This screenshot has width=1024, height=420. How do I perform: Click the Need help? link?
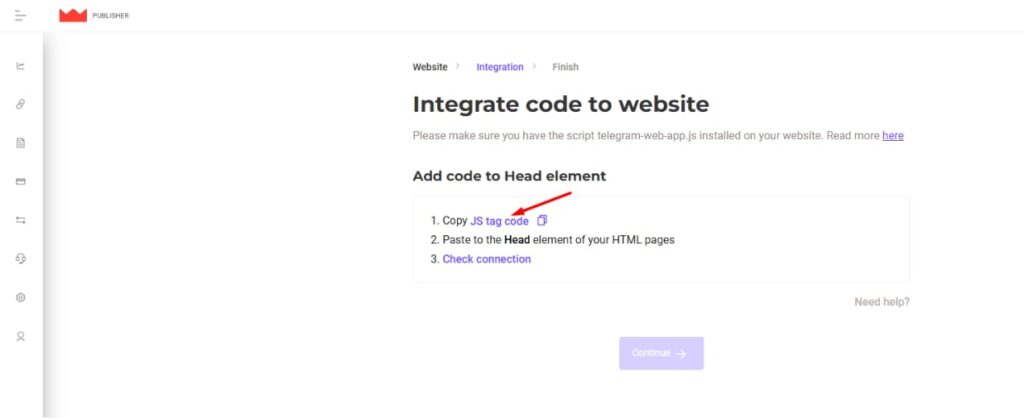[x=882, y=302]
